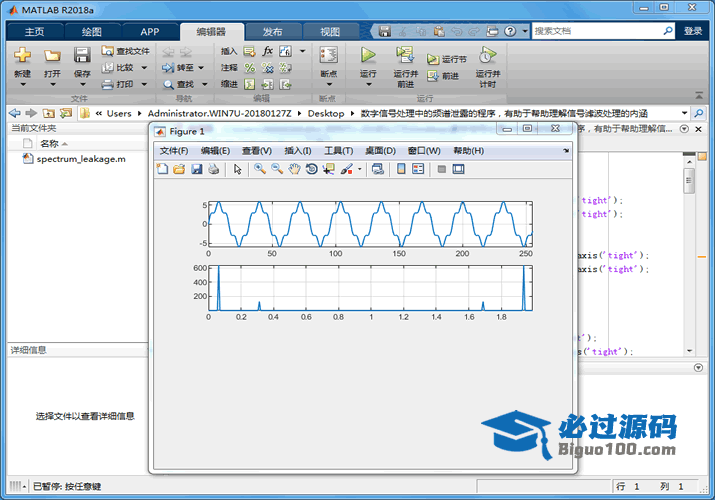
Task: Click New Figure icon in Figure toolbar
Action: tap(162, 169)
